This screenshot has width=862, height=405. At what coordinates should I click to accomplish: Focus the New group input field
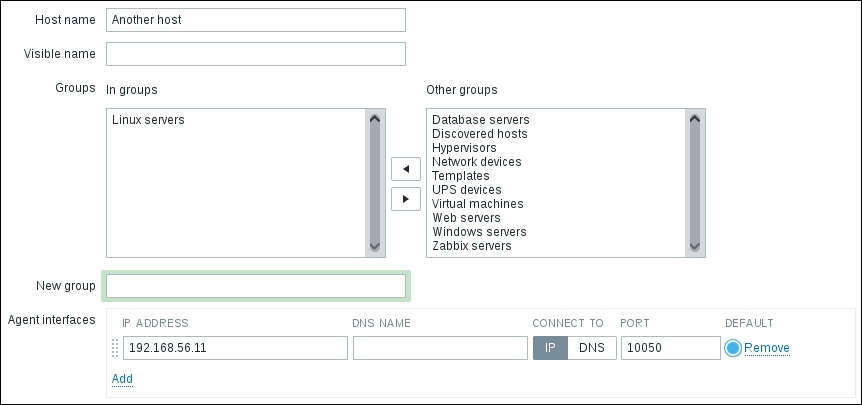(256, 286)
